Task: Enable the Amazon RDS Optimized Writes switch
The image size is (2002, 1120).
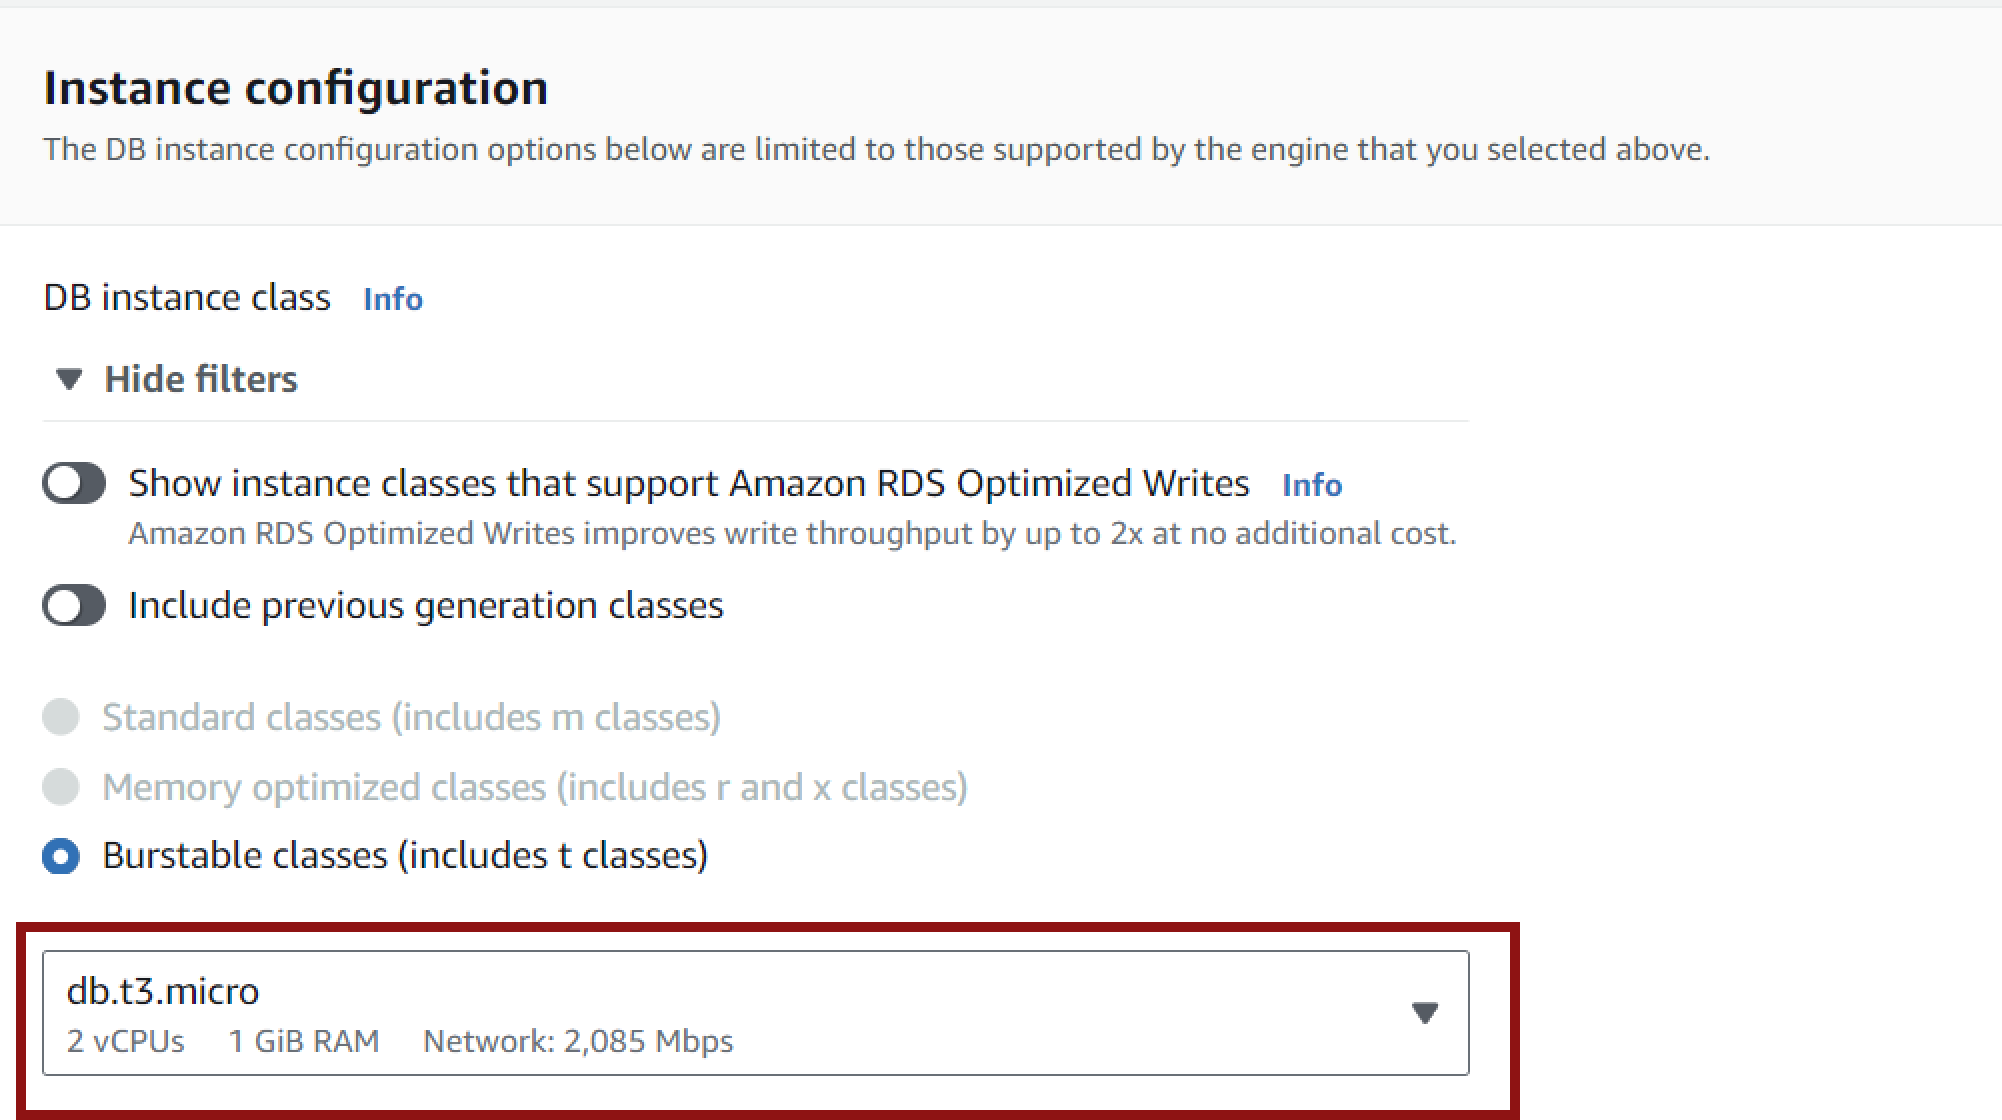Action: click(x=74, y=484)
